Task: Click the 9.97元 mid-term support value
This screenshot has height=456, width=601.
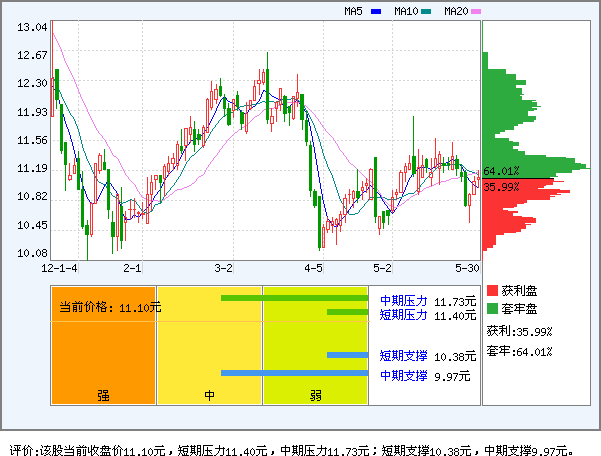Action: (452, 376)
